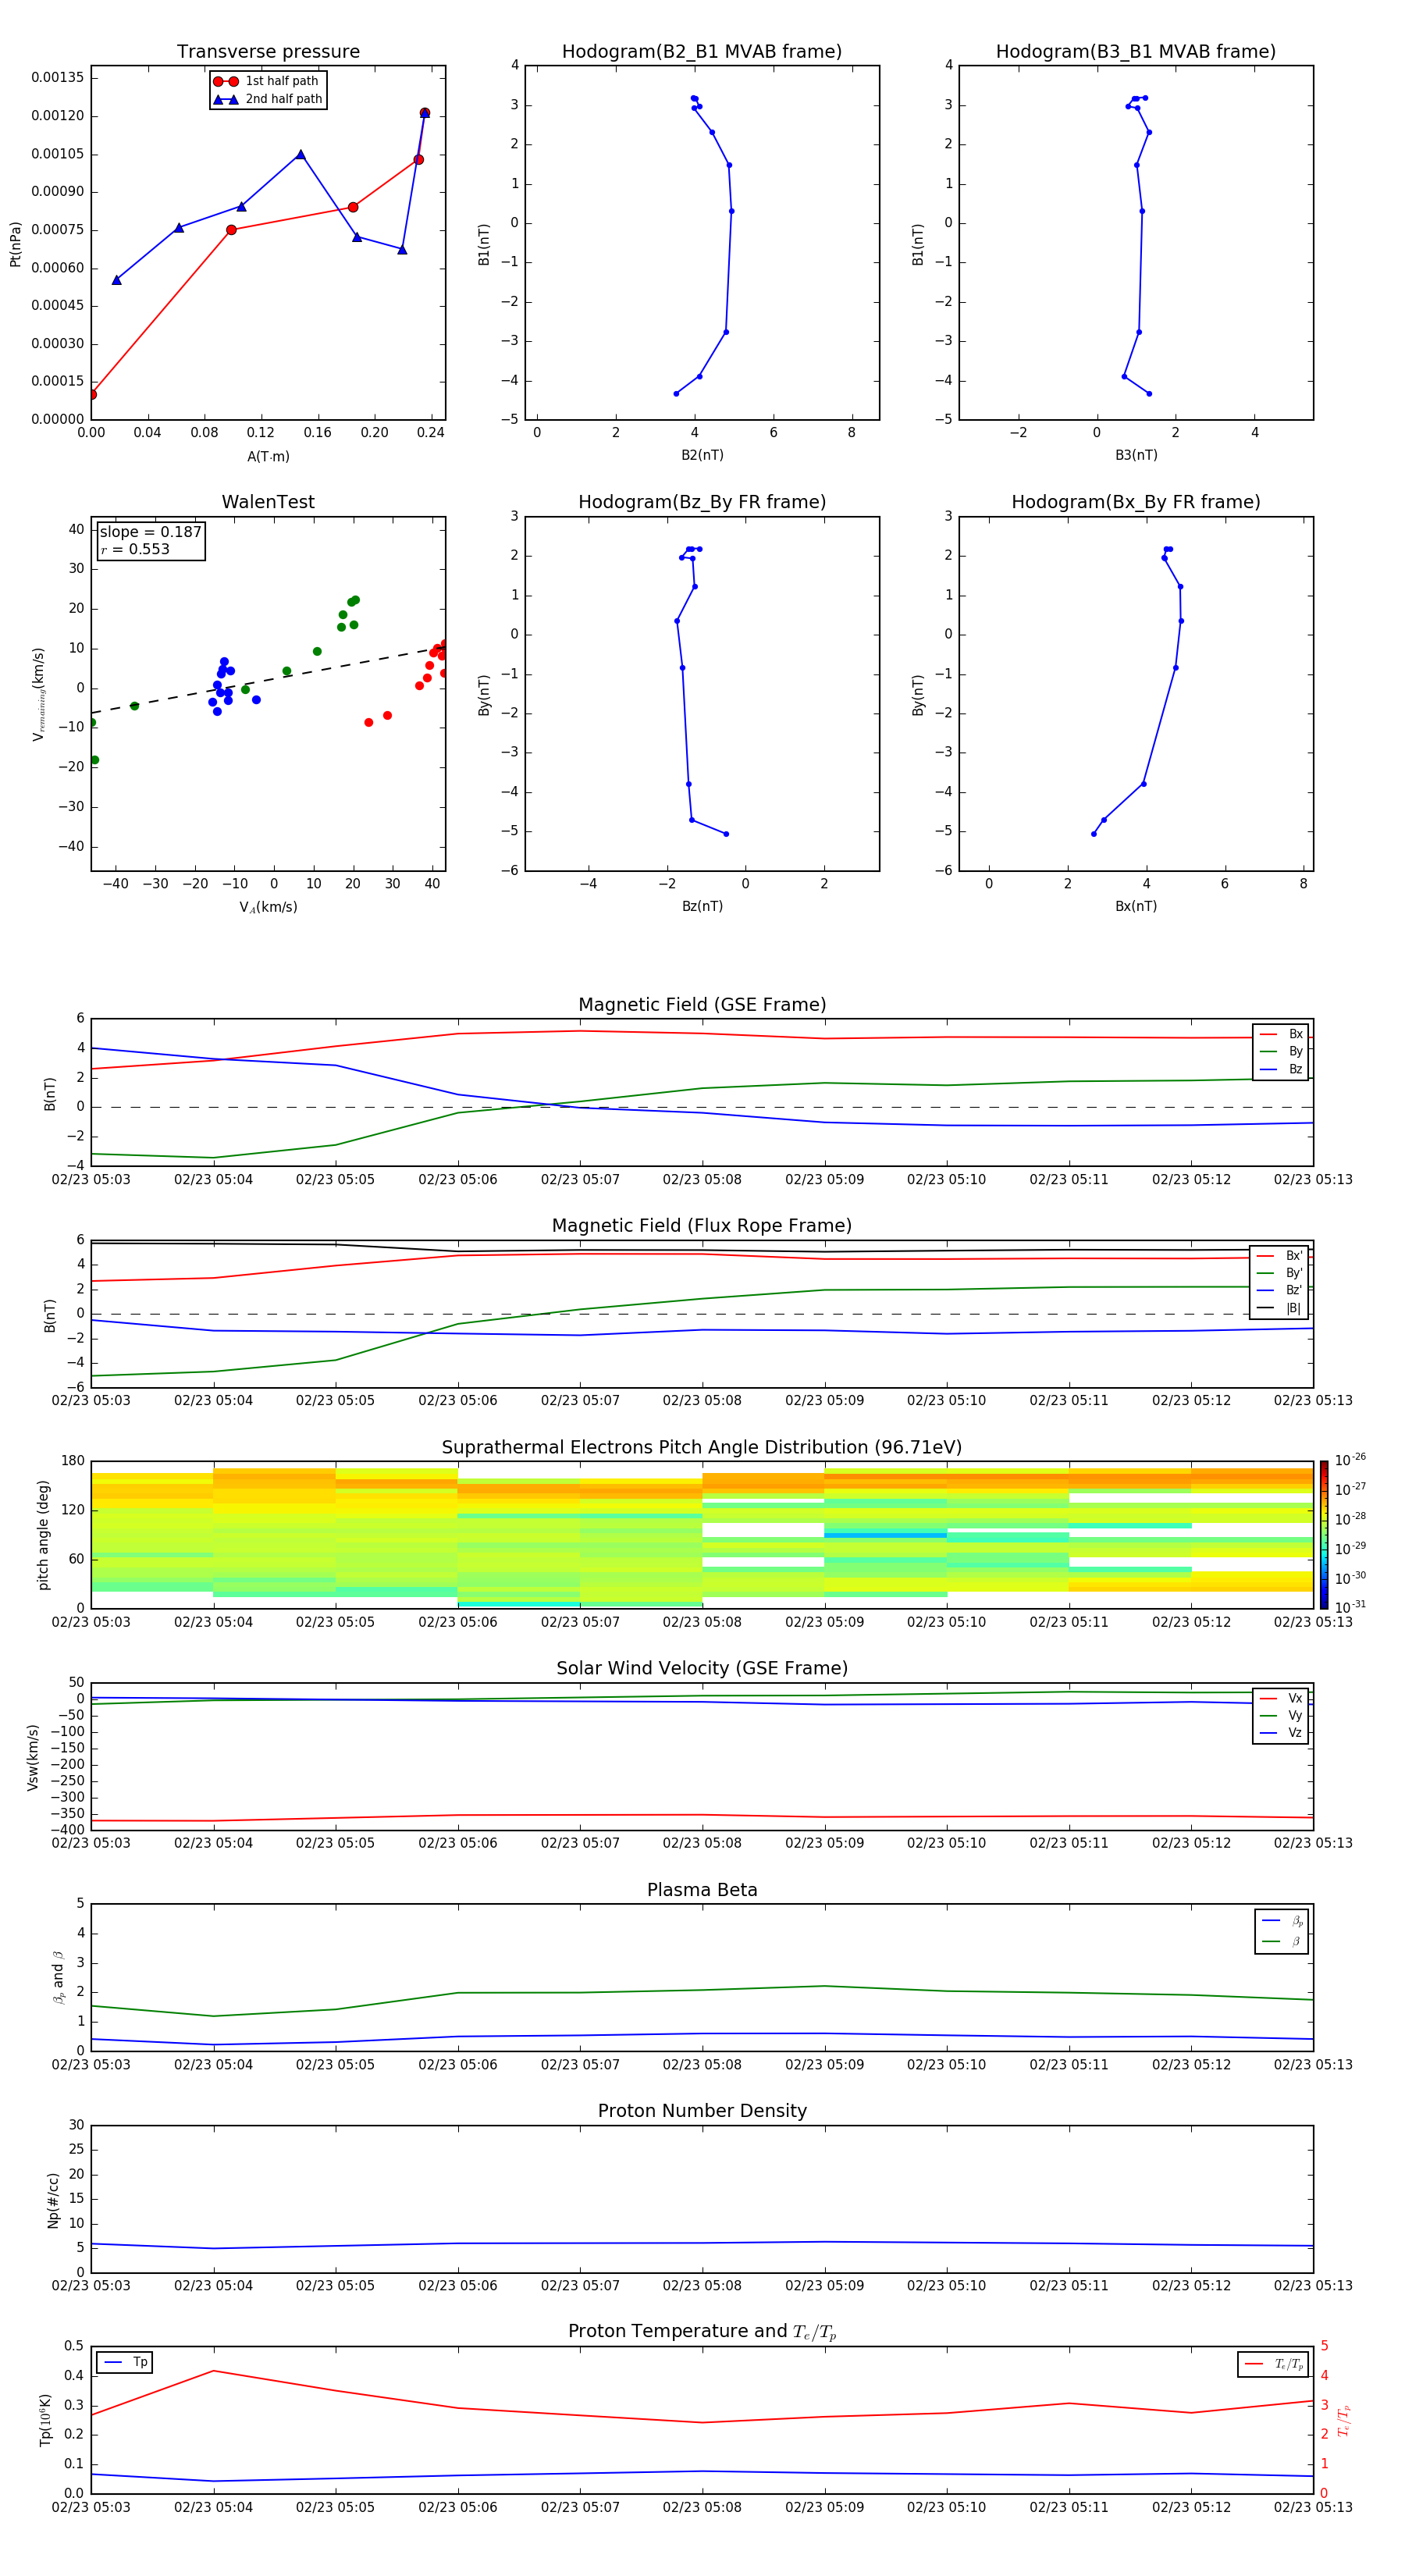1405x2576 pixels.
Task: Click the 'Bx(nT)' x-axis label
Action: (1136, 906)
